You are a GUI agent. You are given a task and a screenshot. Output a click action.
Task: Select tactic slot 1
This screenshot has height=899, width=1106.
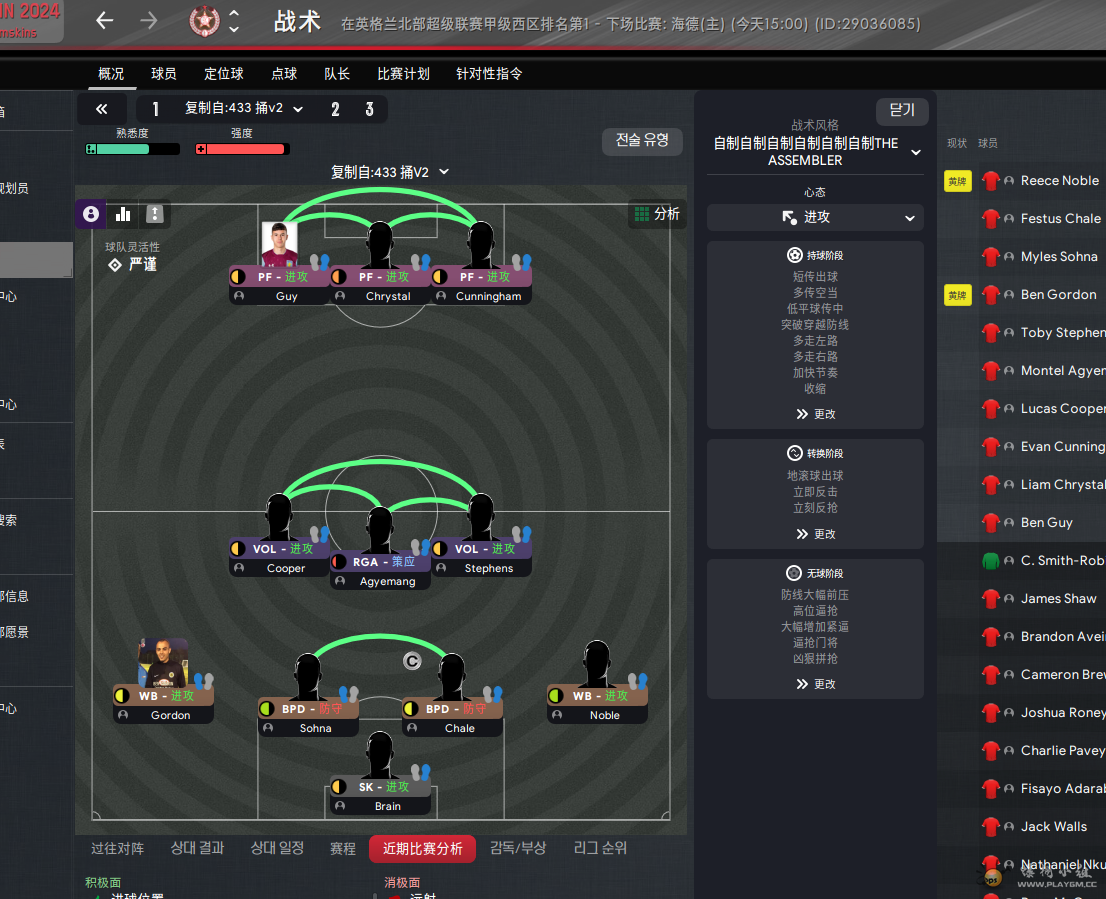point(155,109)
